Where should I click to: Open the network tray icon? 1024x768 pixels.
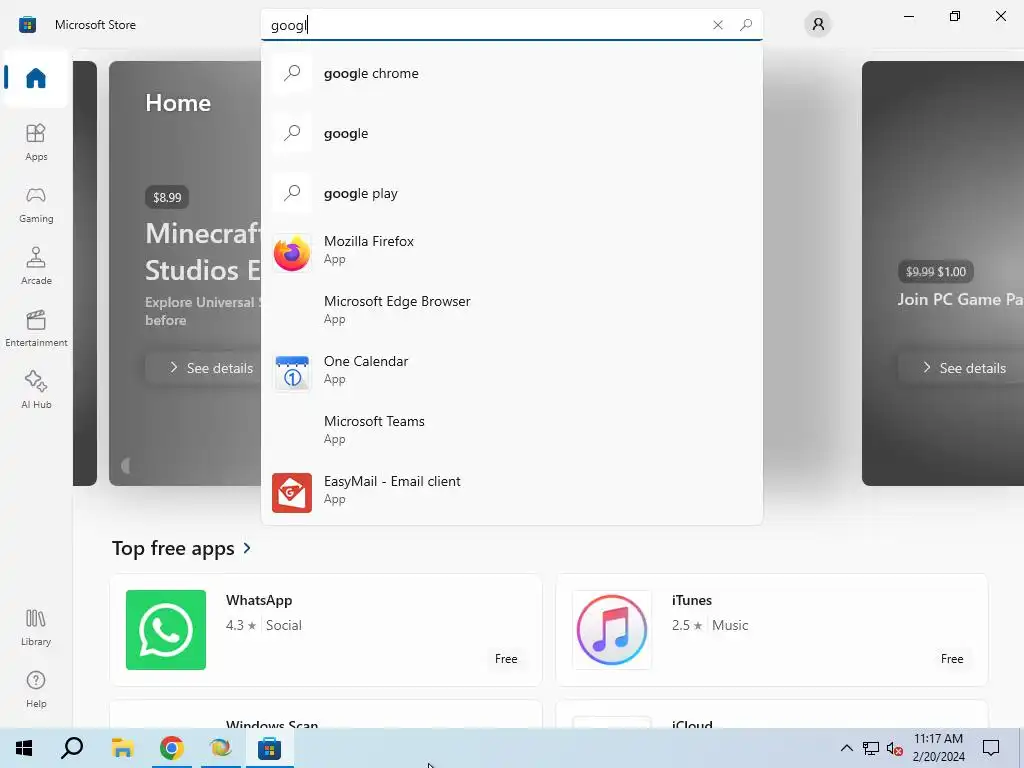871,748
